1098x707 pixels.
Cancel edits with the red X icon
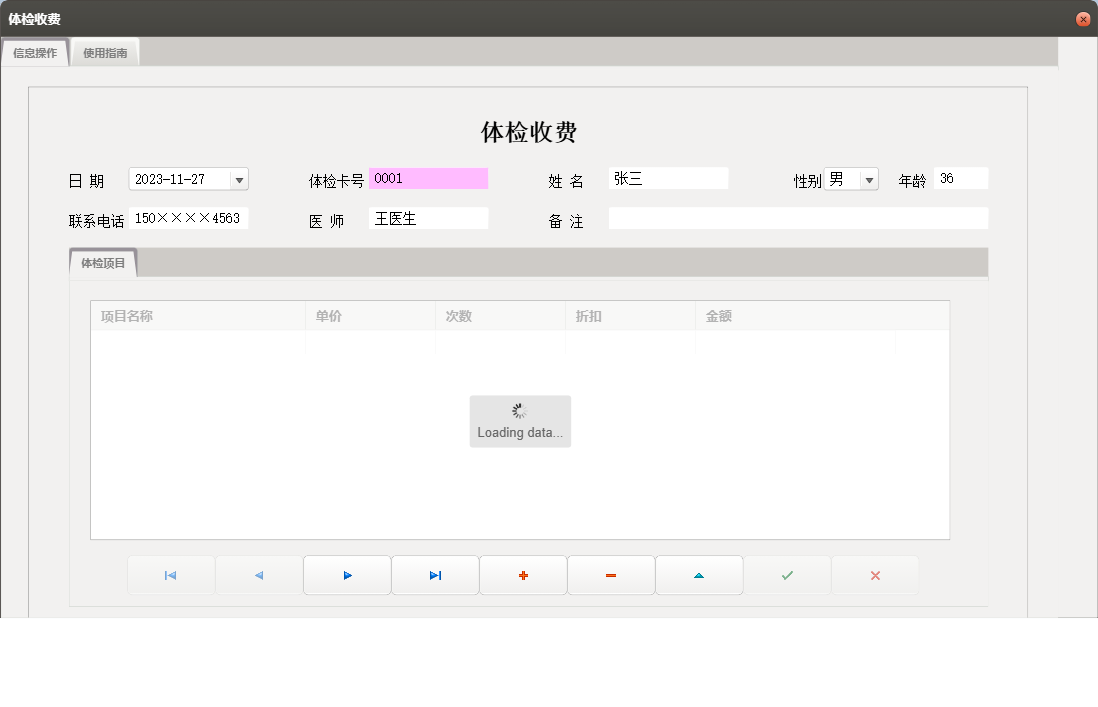tap(875, 575)
